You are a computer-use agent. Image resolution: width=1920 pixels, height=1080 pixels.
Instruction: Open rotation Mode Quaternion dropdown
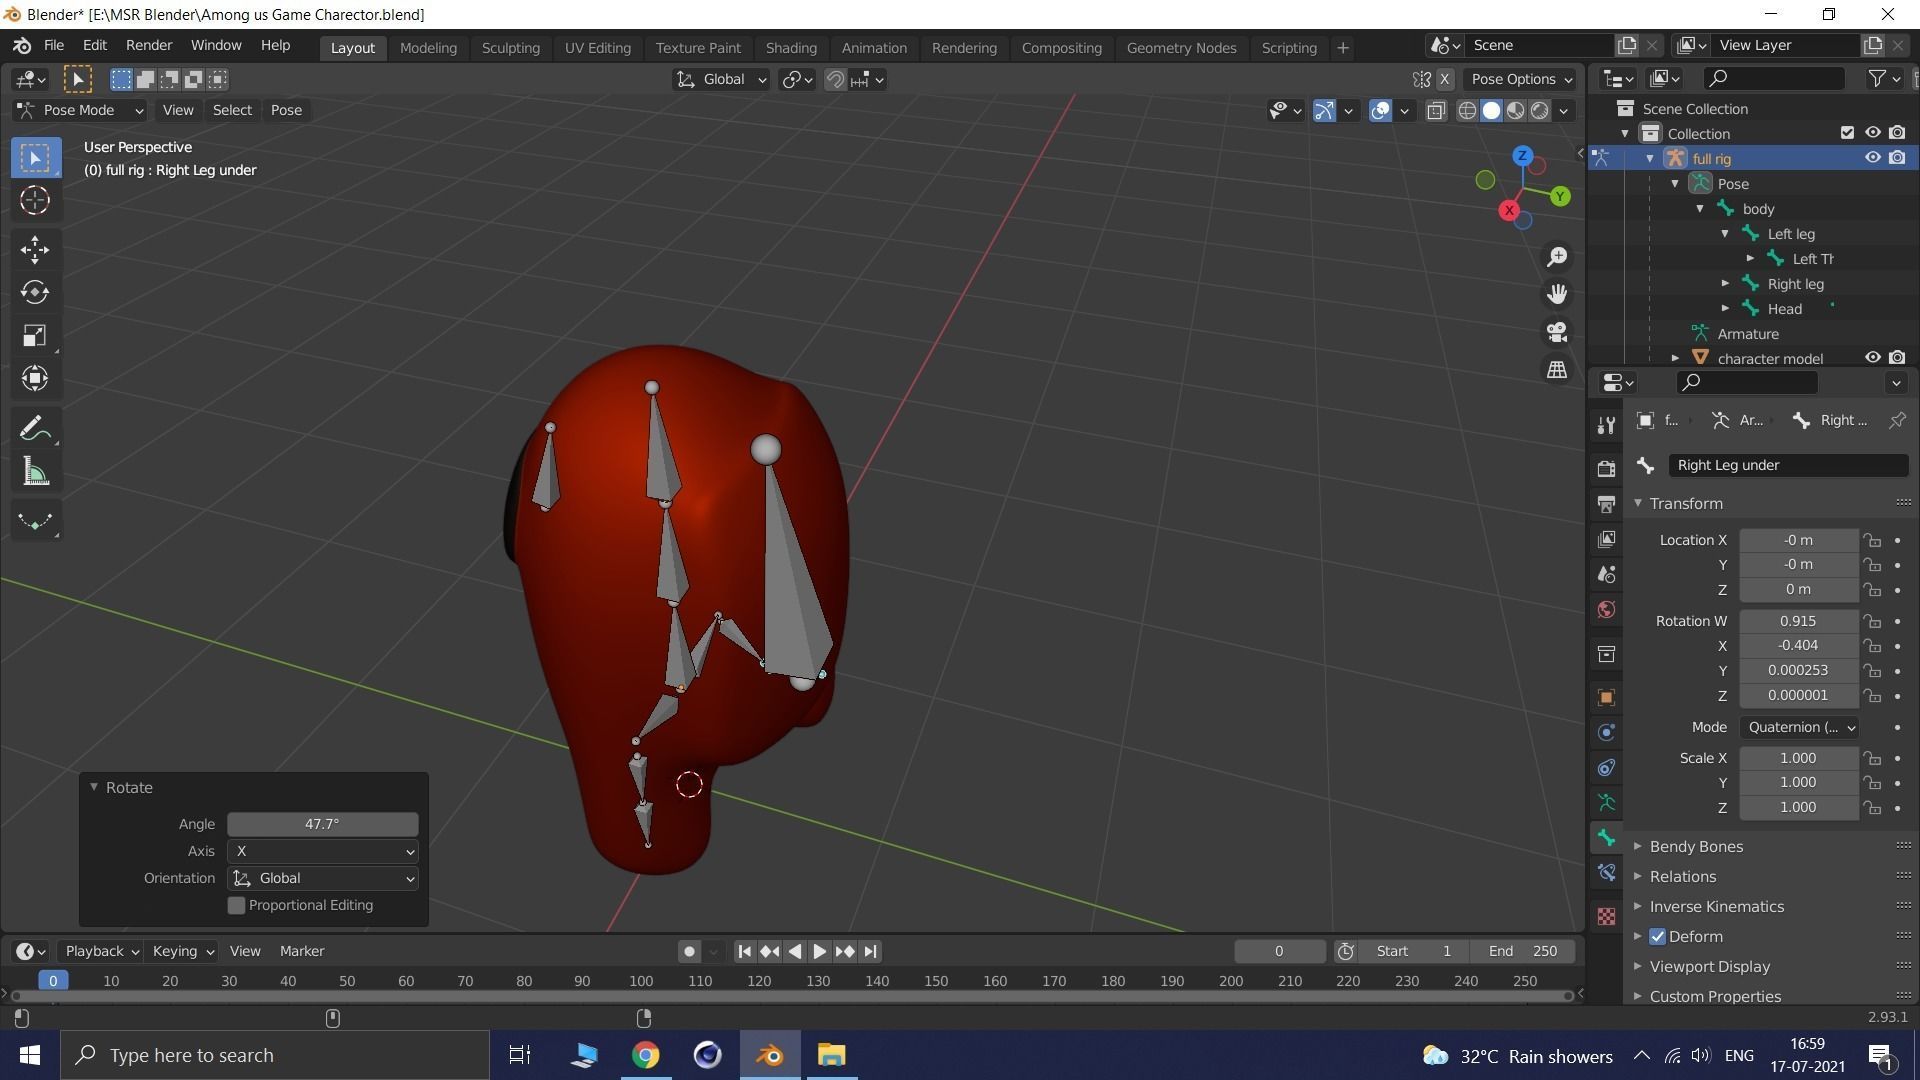(x=1800, y=727)
